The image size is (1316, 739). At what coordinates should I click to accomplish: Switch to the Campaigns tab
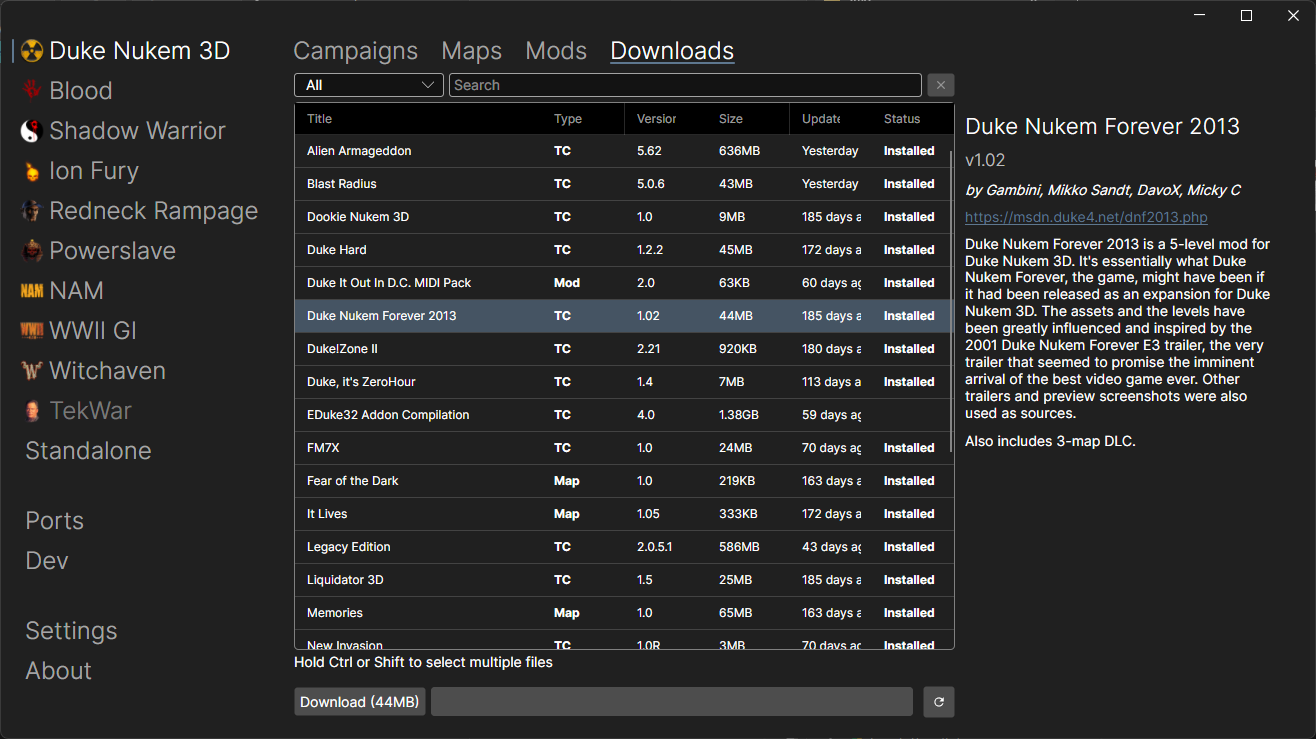(x=355, y=51)
